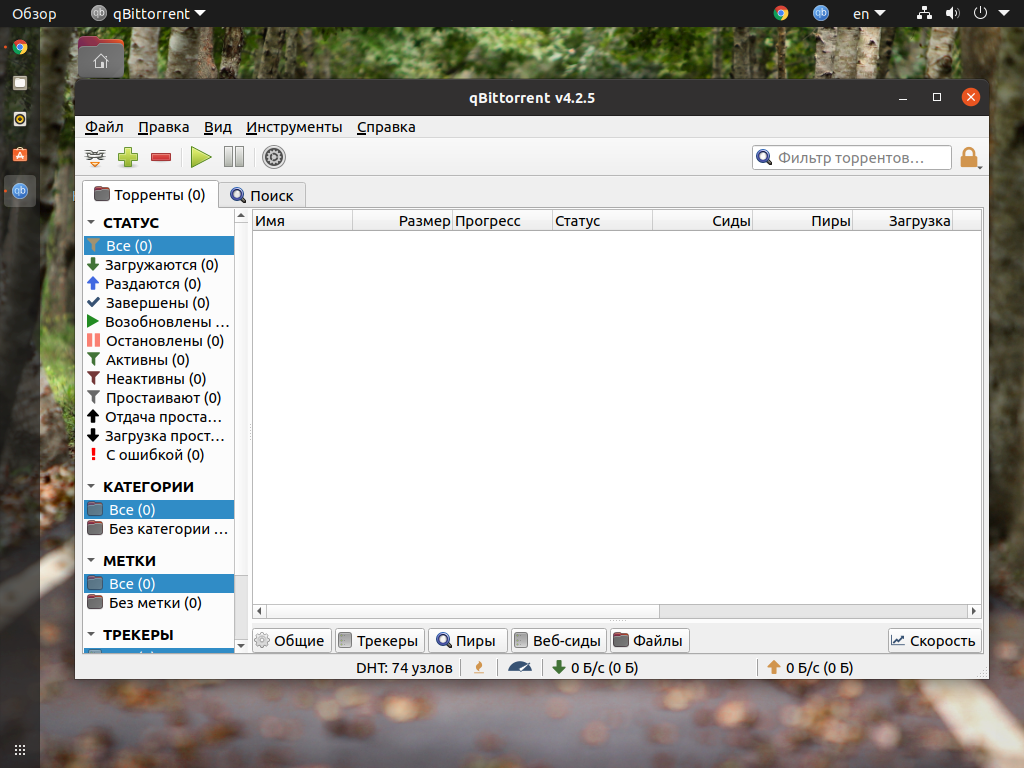The height and width of the screenshot is (768, 1024).
Task: Open the Общие details tab
Action: (292, 641)
